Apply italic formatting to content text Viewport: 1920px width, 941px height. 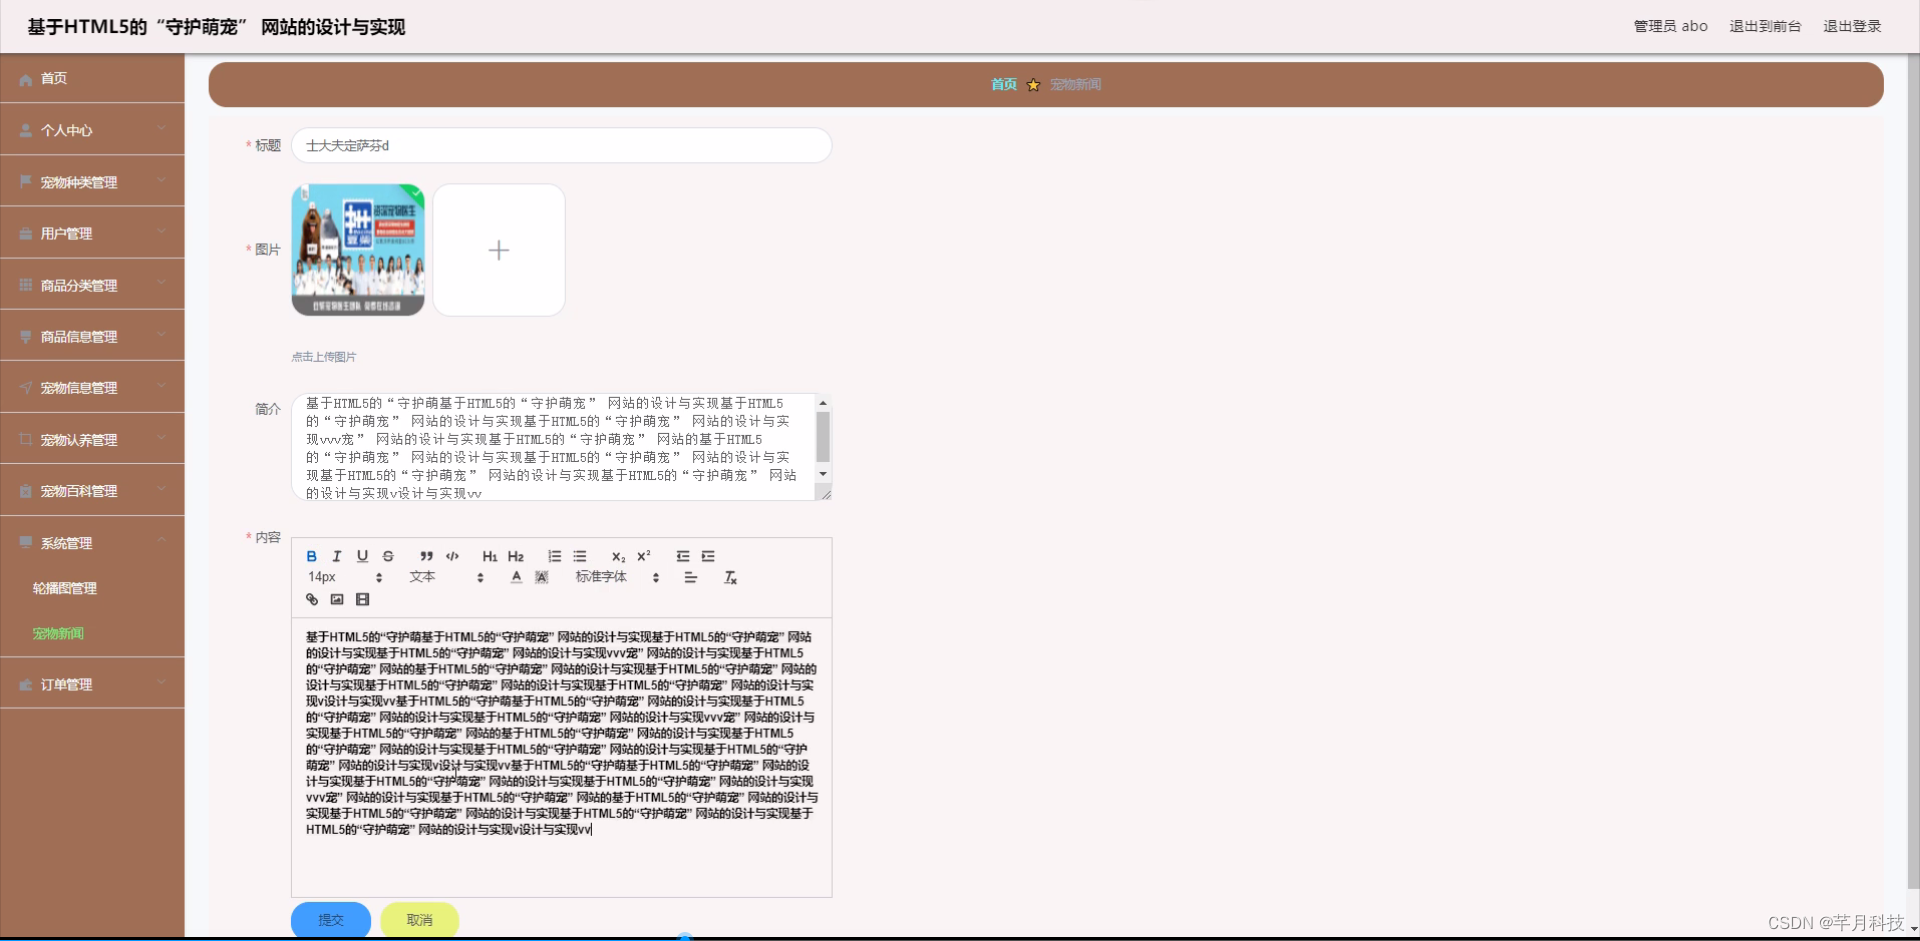tap(336, 556)
